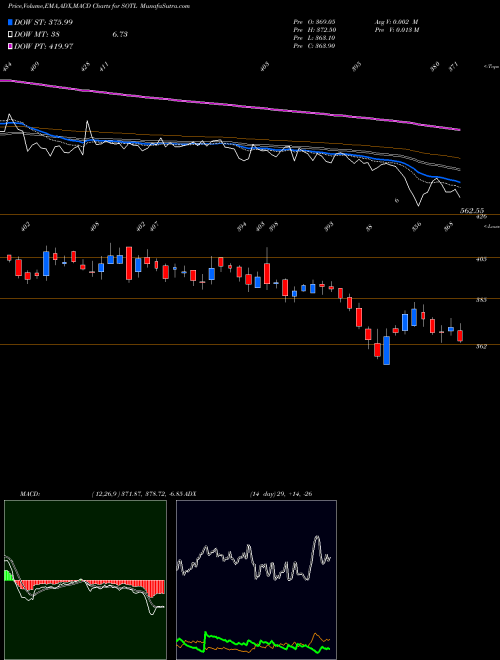The image size is (500, 660).
Task: Click the 426 price axis label
Action: coord(481,217)
